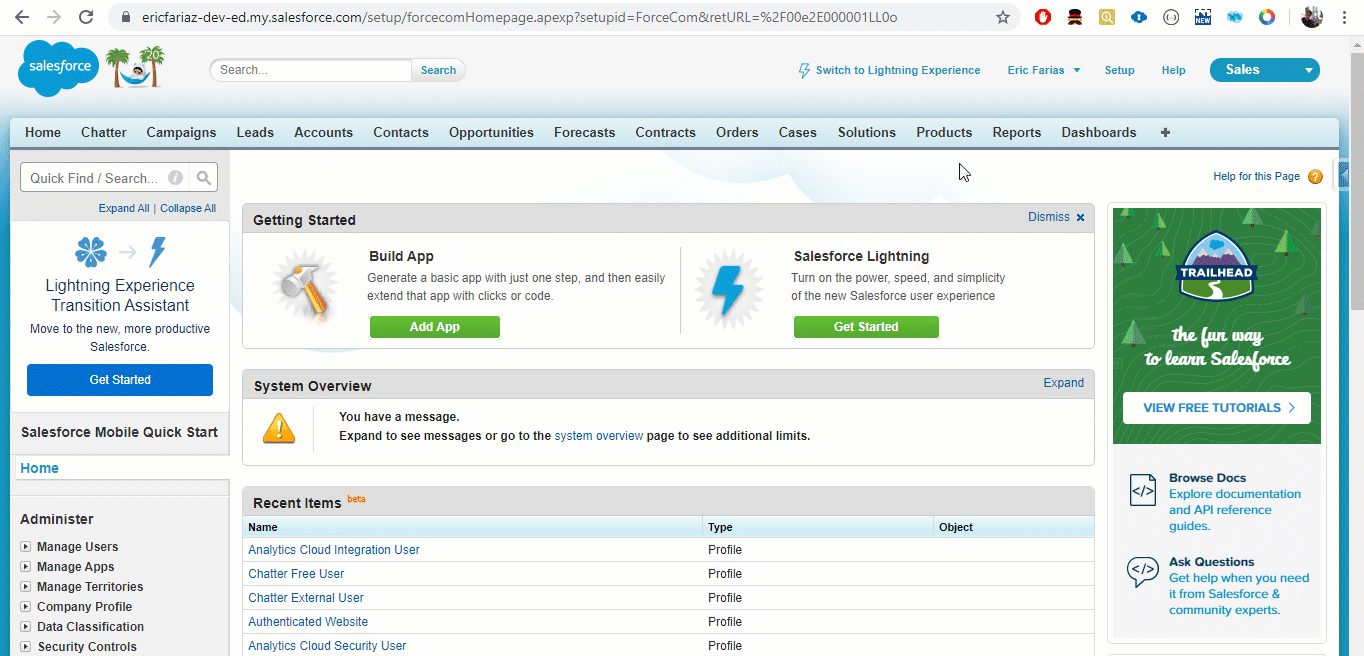Open the system overview link
The width and height of the screenshot is (1364, 656).
pos(599,436)
